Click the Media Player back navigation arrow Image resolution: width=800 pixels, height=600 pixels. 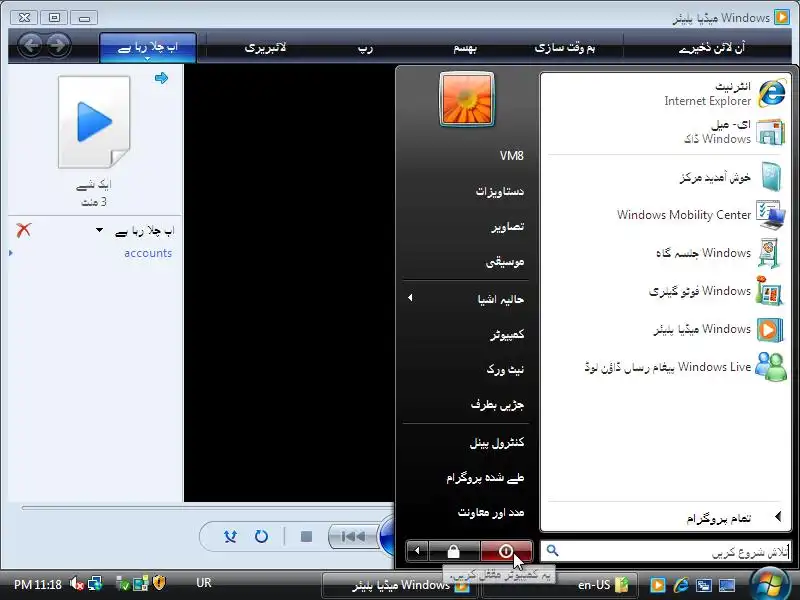(31, 45)
